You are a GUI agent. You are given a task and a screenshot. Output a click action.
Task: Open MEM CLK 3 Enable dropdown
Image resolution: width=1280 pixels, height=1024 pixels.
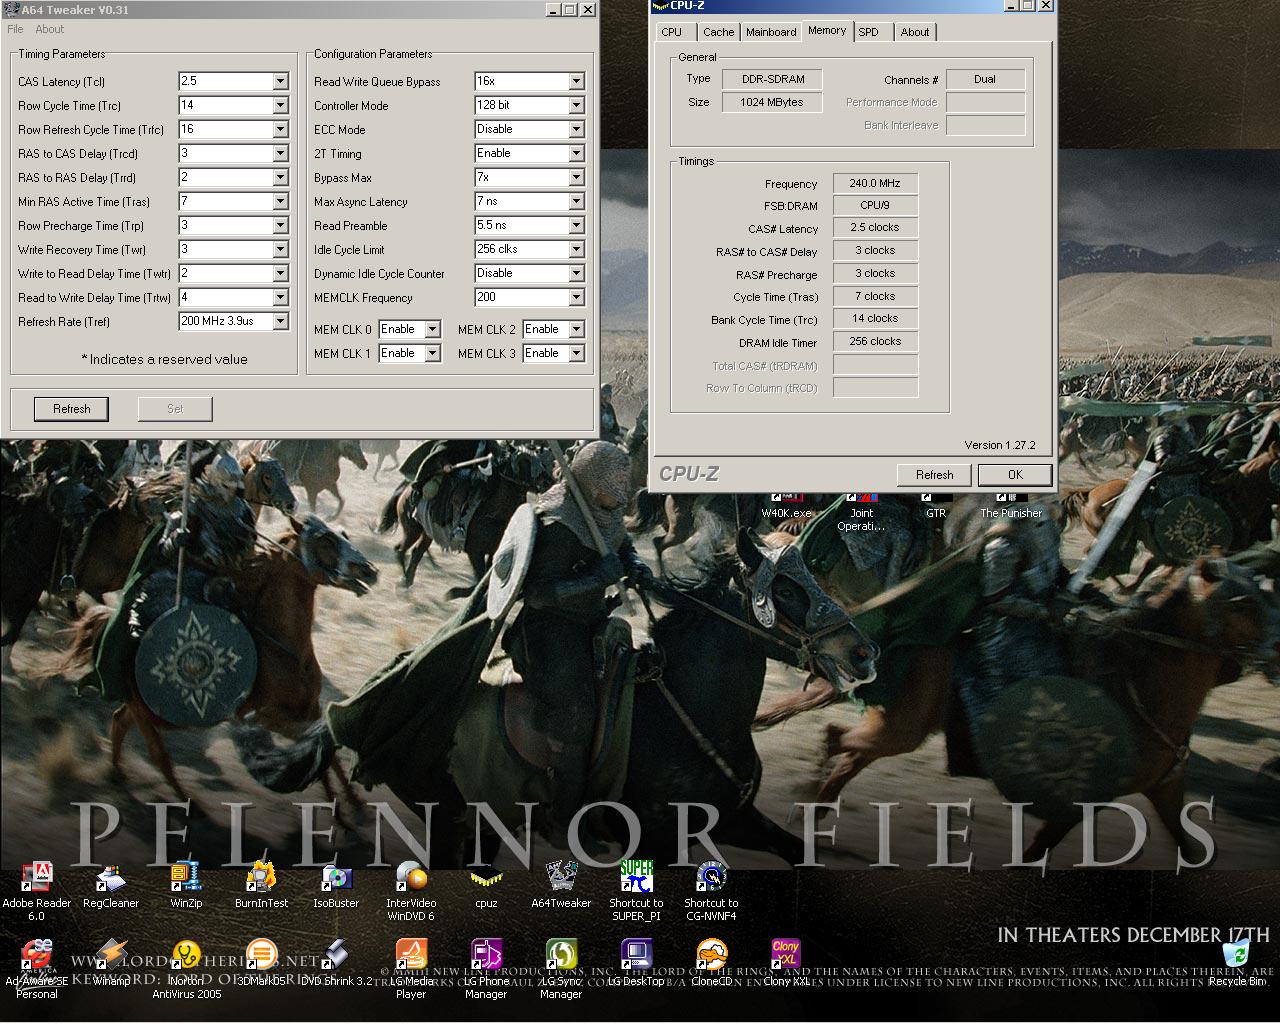click(x=576, y=353)
